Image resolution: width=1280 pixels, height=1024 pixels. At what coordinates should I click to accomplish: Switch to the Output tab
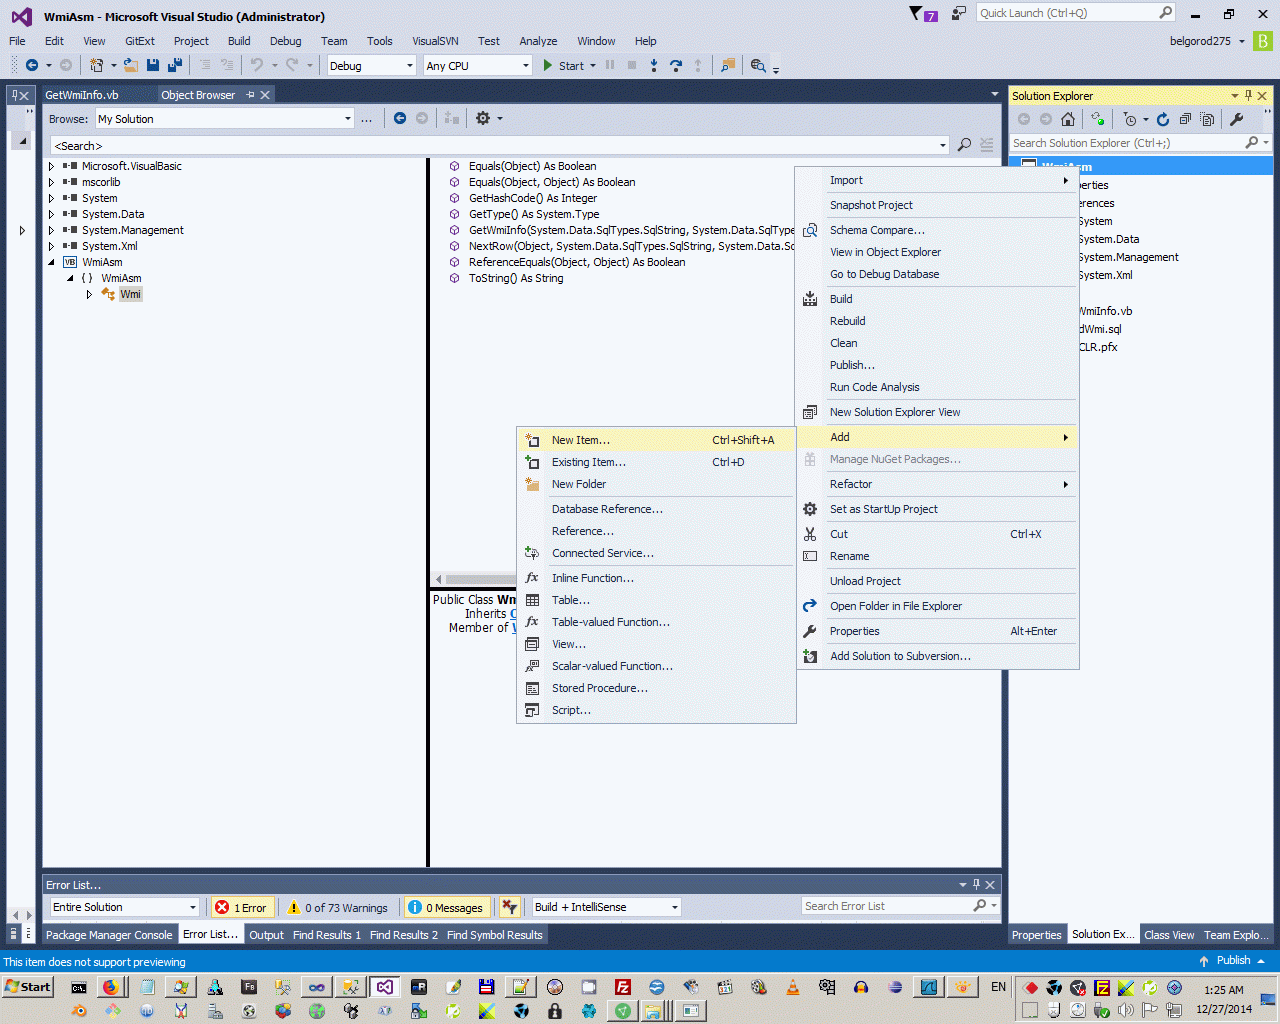[x=266, y=935]
